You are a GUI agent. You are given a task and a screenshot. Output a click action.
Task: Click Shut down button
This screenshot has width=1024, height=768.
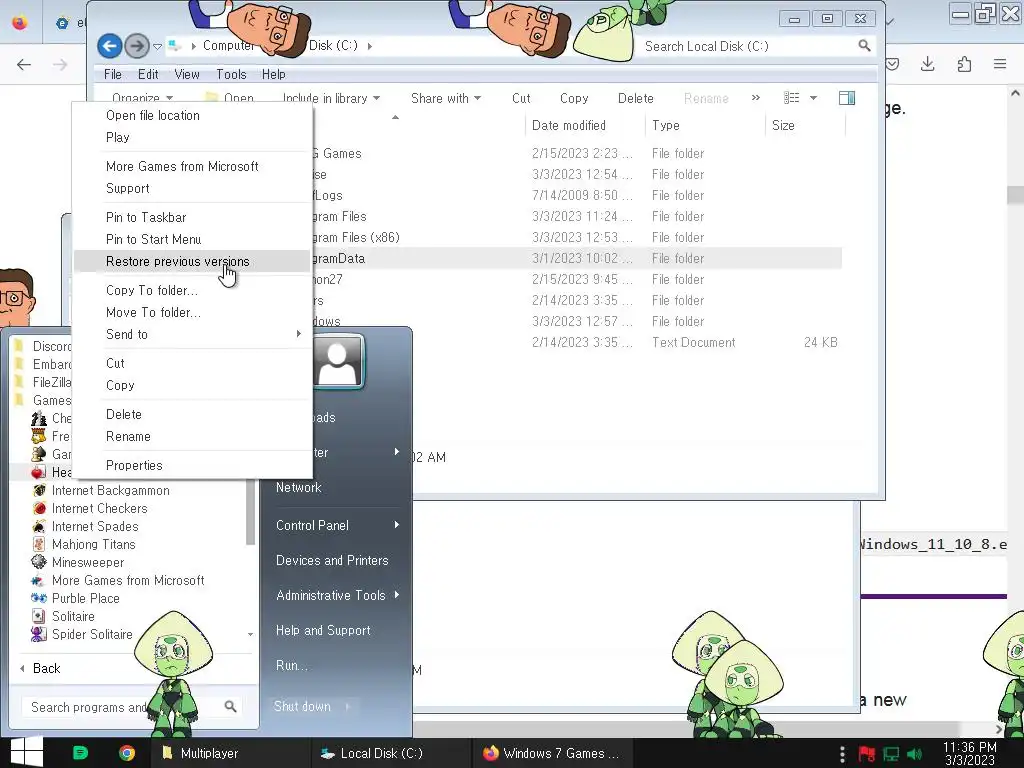pos(302,706)
